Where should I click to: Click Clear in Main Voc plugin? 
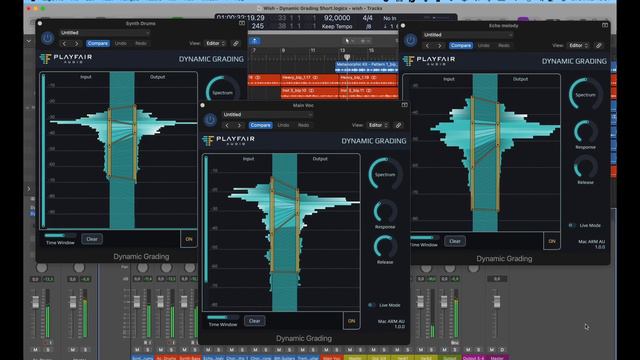pos(254,321)
